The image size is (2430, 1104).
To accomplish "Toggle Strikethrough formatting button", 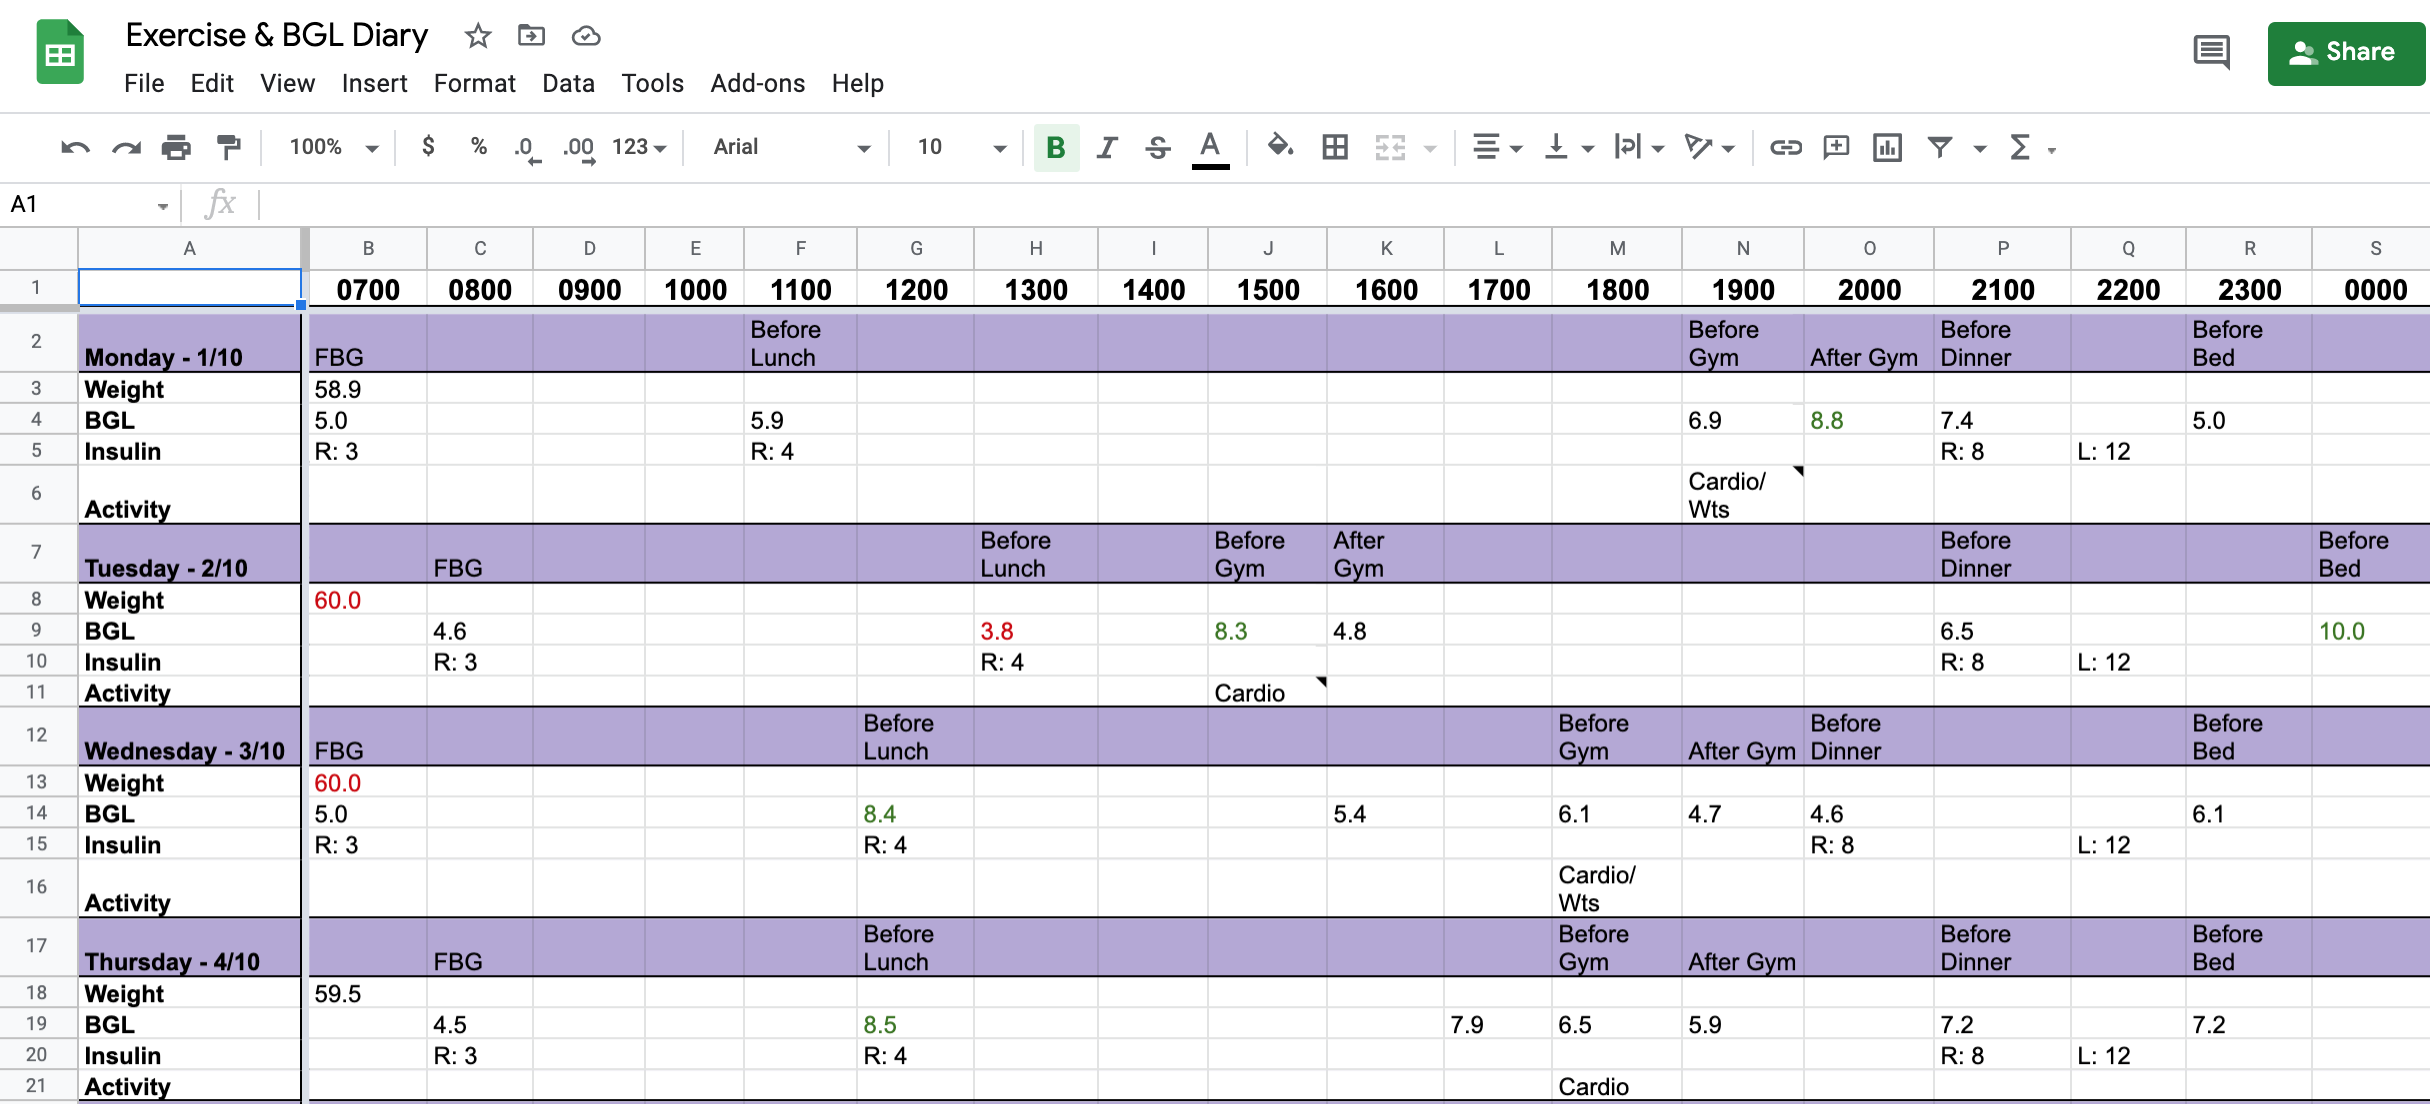I will (x=1158, y=148).
